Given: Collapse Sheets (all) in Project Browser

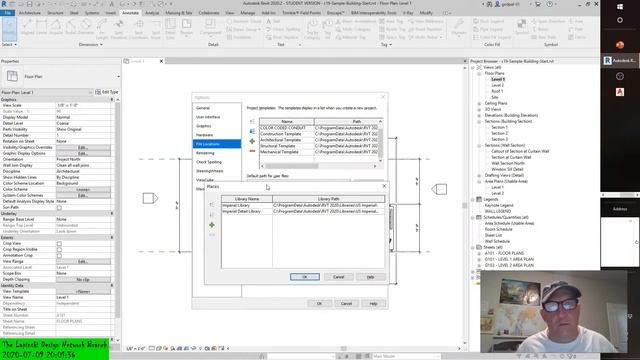Looking at the screenshot, I should pos(473,247).
